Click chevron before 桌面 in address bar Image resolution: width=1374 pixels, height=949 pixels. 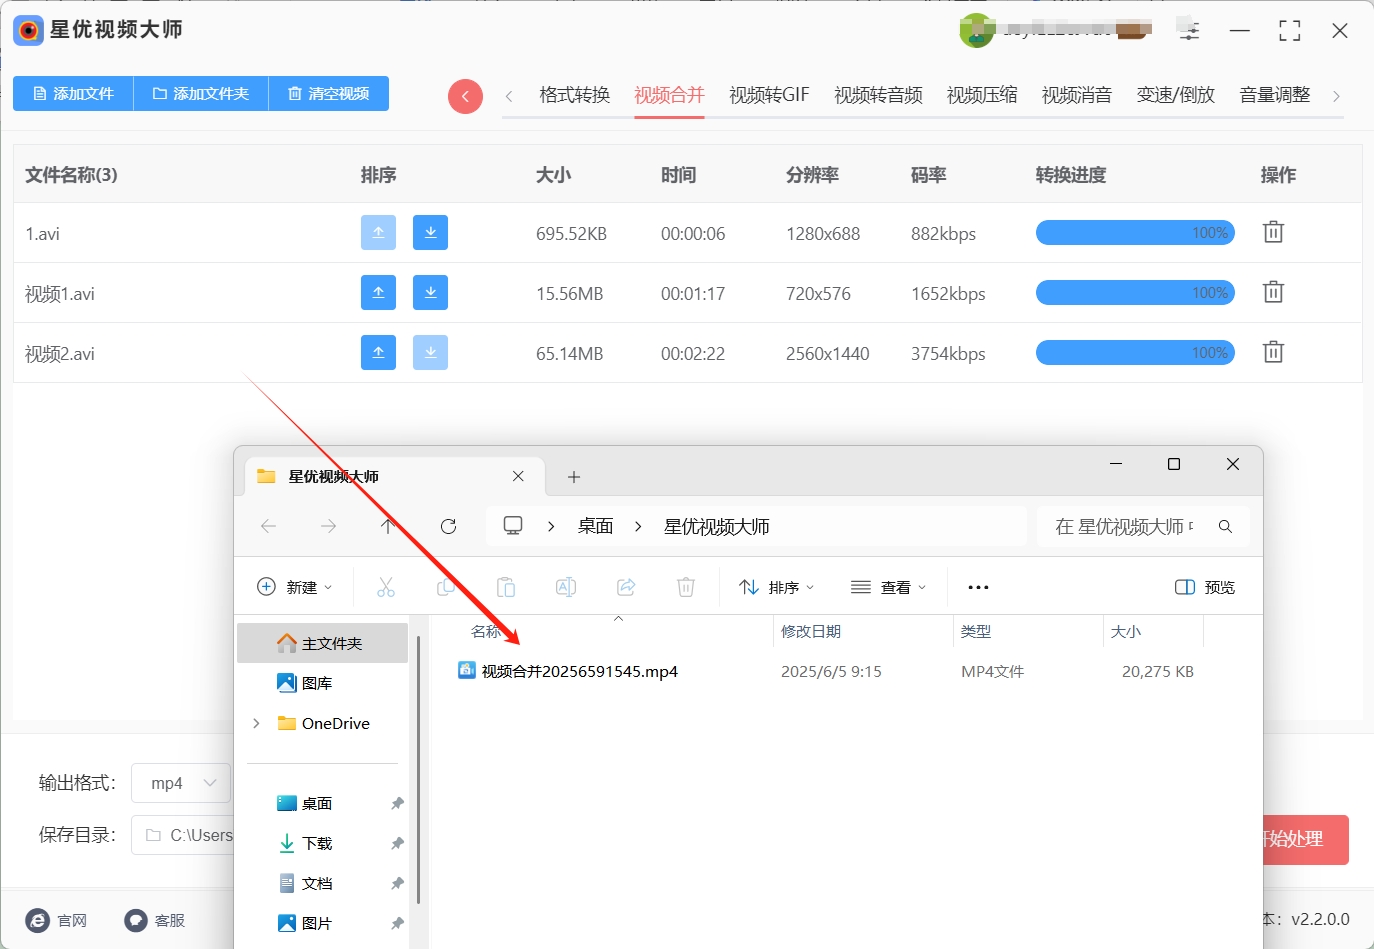551,526
